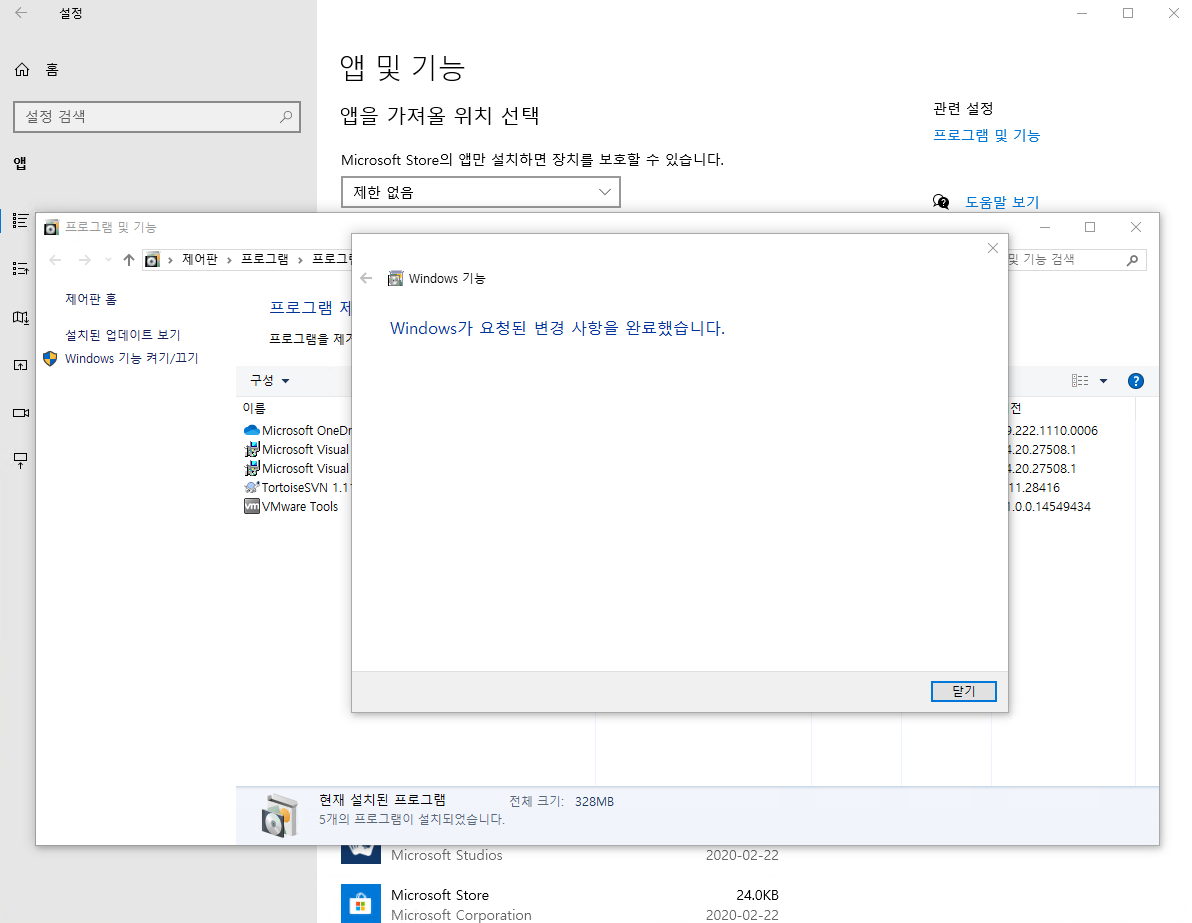Open 제한 없음 dropdown for app source
Viewport: 1192px width, 923px height.
(480, 192)
